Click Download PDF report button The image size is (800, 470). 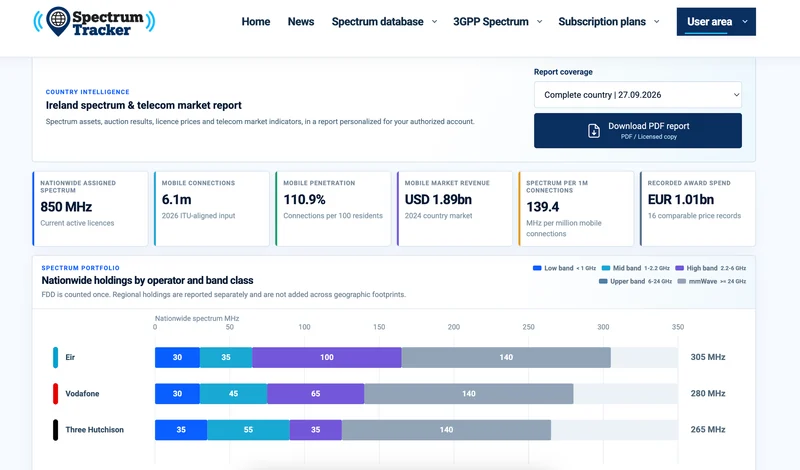point(638,131)
